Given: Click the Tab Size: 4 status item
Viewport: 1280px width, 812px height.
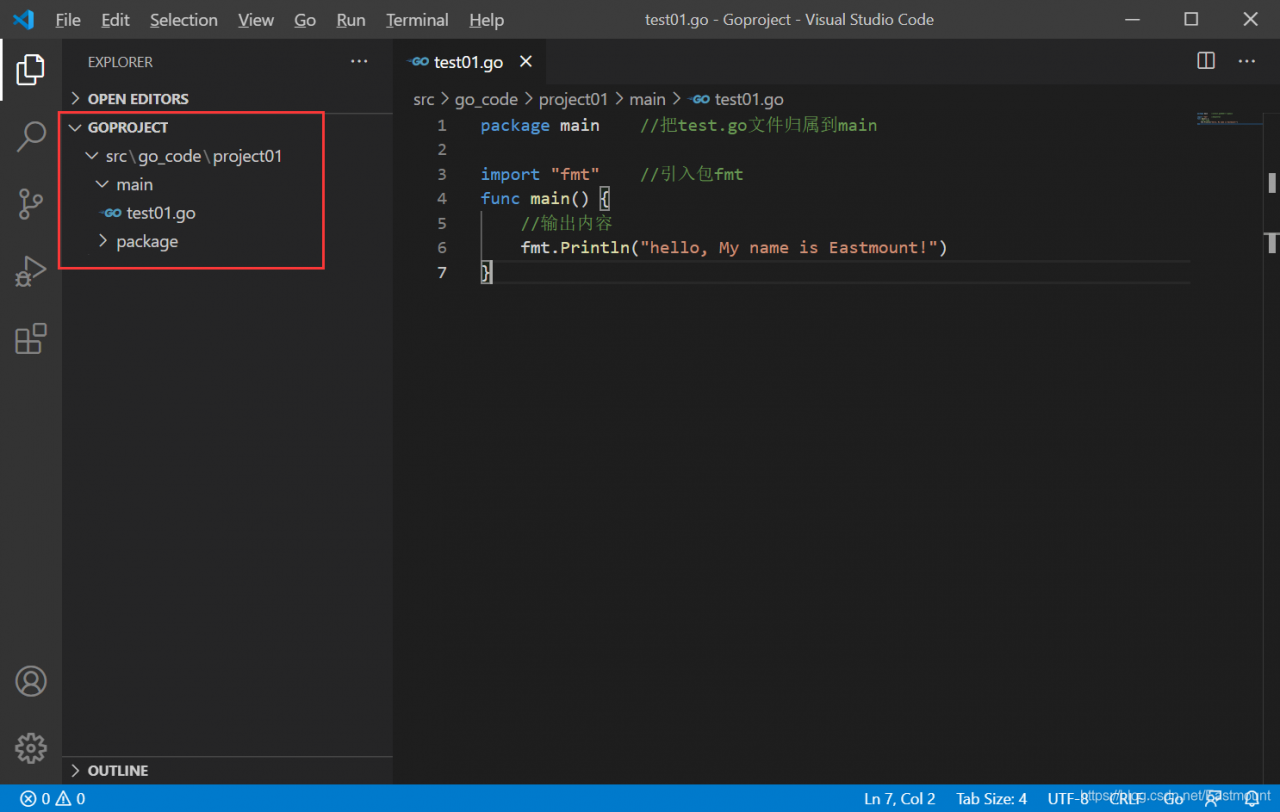Looking at the screenshot, I should 991,798.
